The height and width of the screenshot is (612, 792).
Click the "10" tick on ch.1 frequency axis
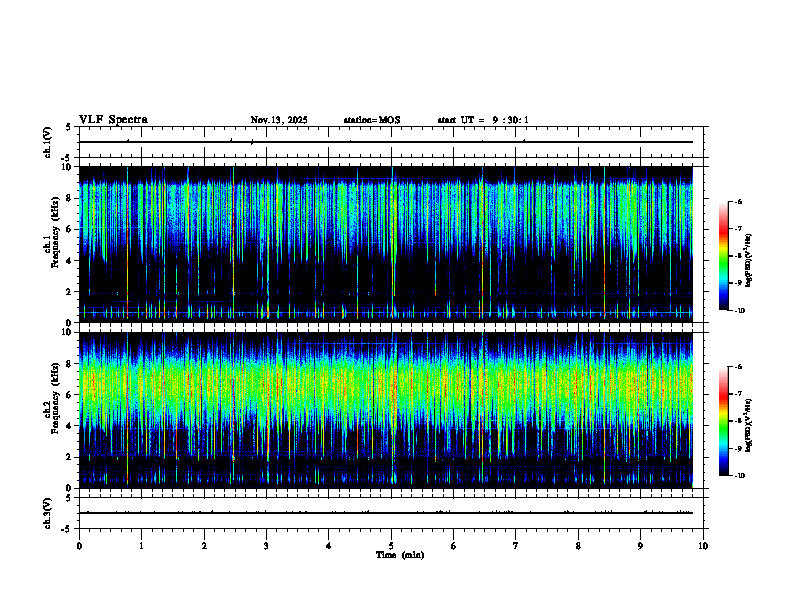(69, 167)
